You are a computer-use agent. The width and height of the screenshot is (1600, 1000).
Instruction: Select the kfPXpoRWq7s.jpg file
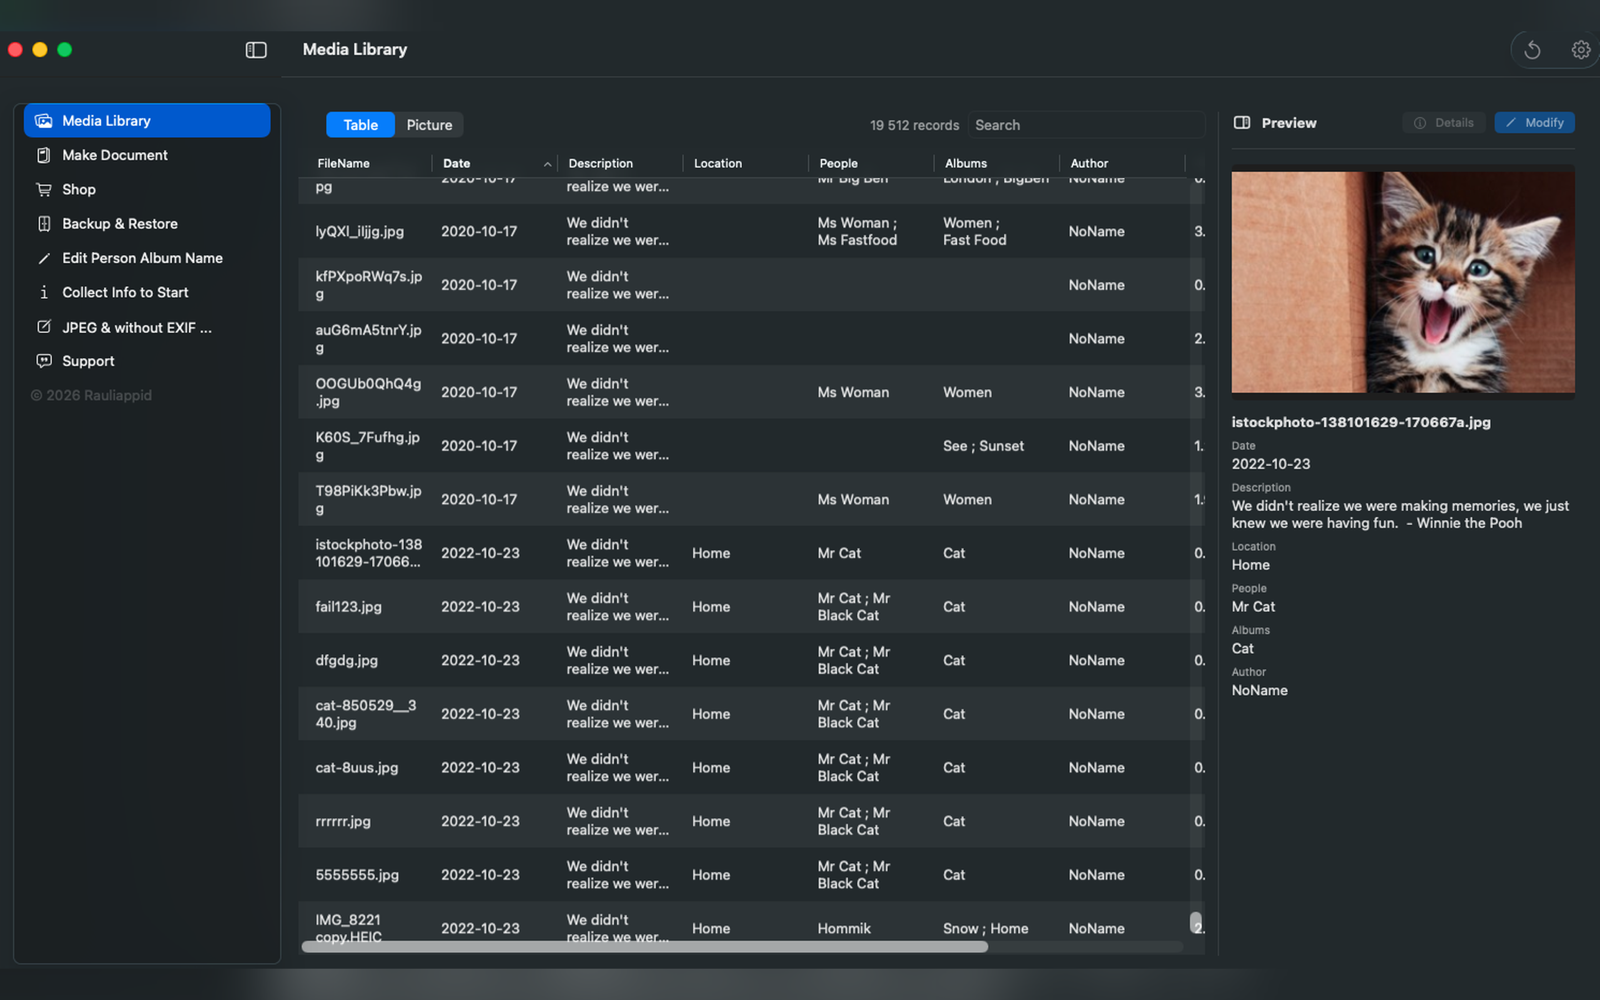click(752, 285)
